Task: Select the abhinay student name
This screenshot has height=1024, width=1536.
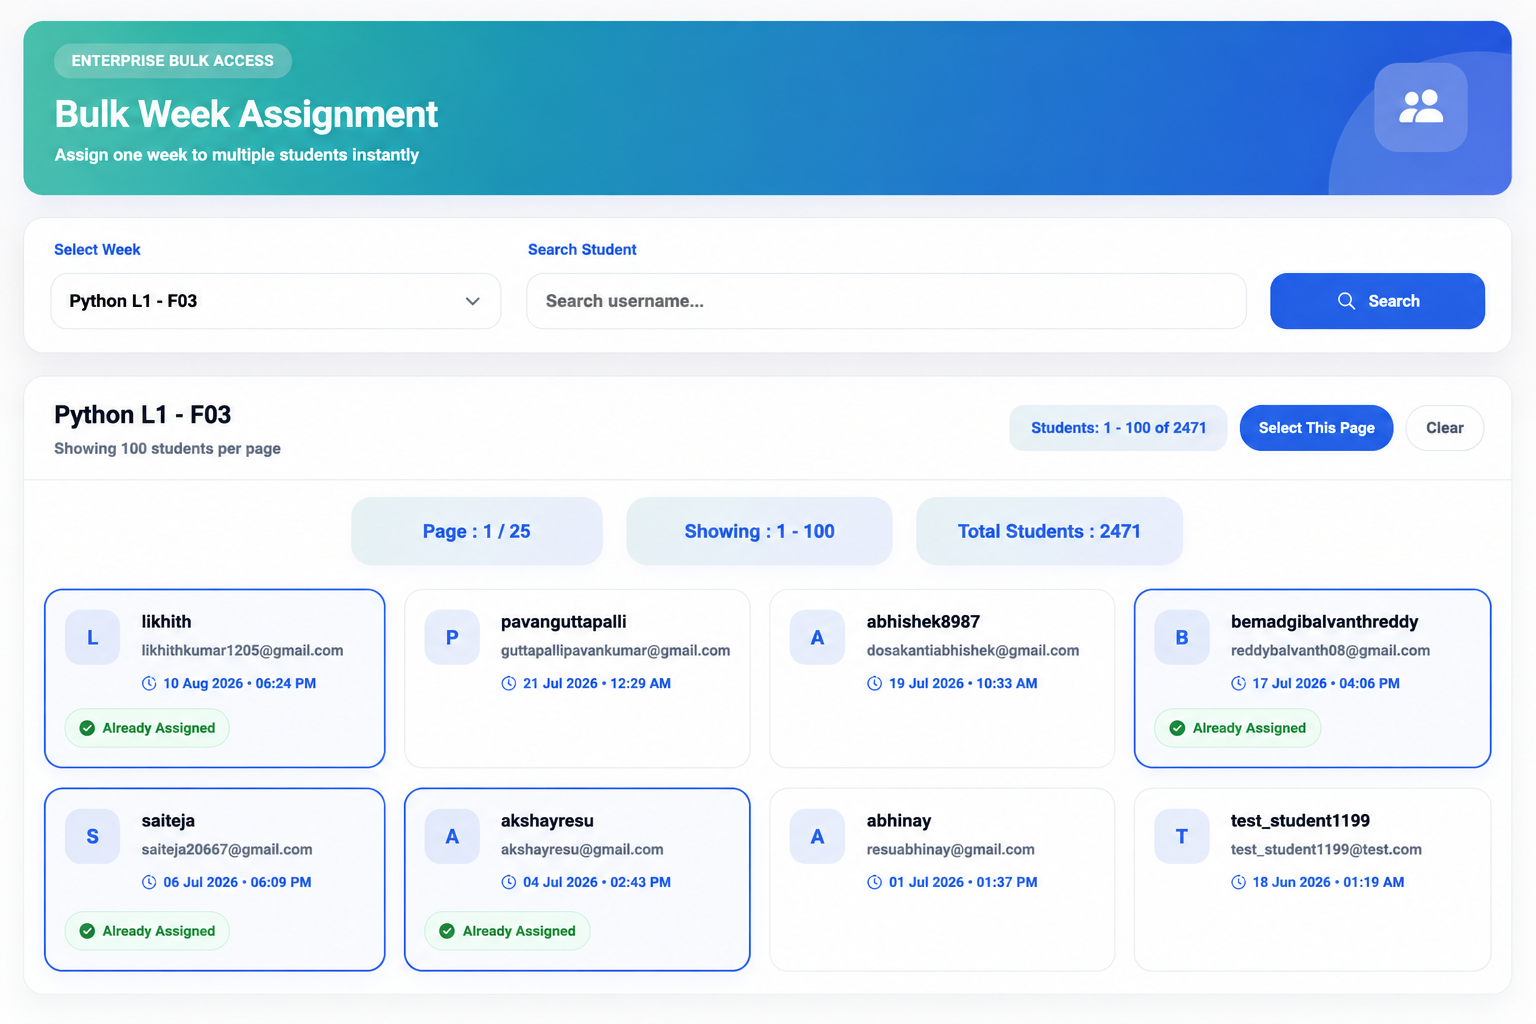Action: 899,821
